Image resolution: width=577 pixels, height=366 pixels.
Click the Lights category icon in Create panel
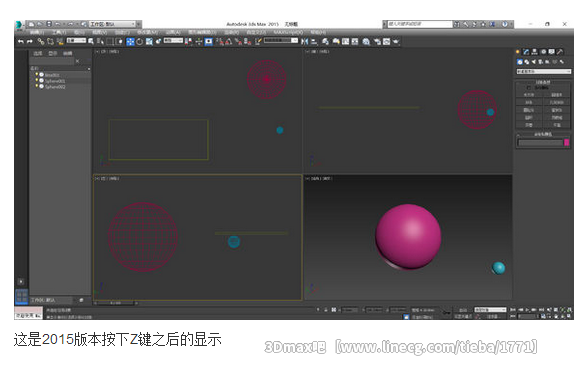534,62
